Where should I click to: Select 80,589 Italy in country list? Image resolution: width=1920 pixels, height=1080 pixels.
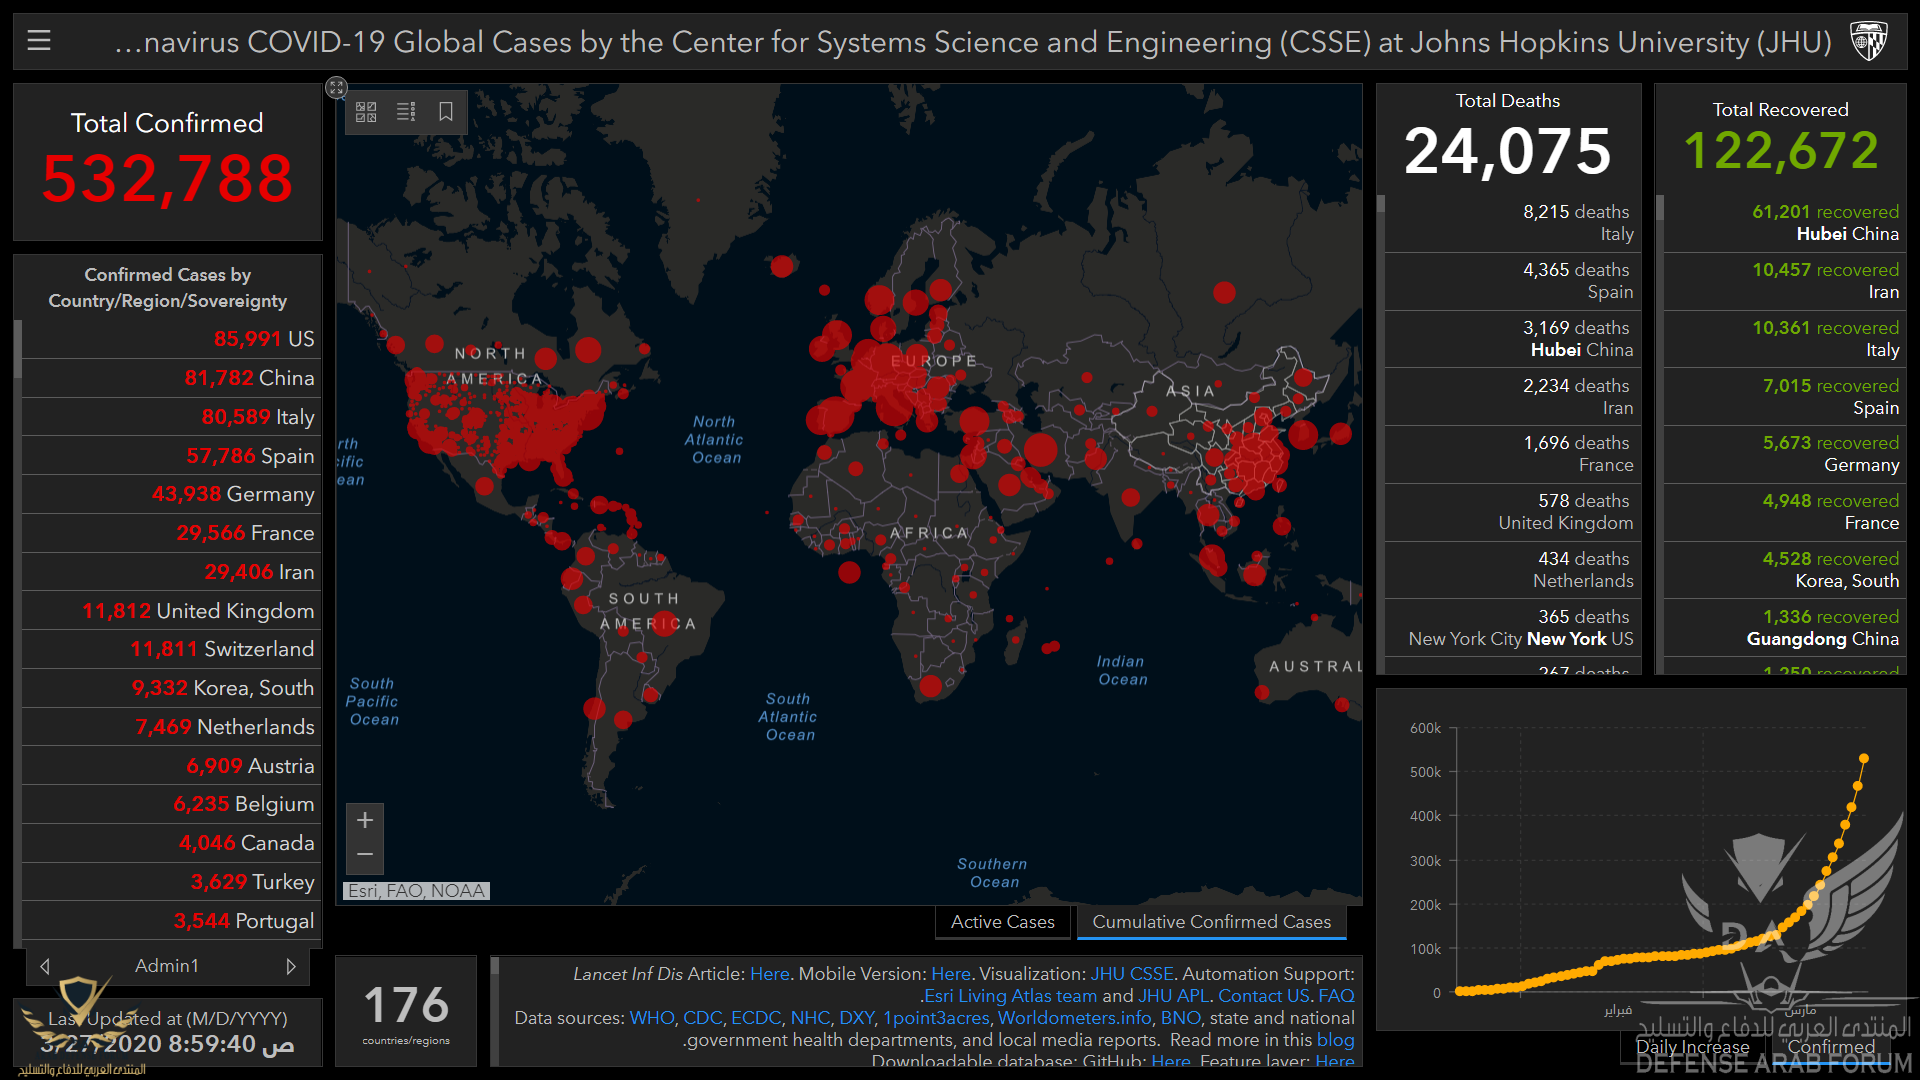pyautogui.click(x=171, y=417)
